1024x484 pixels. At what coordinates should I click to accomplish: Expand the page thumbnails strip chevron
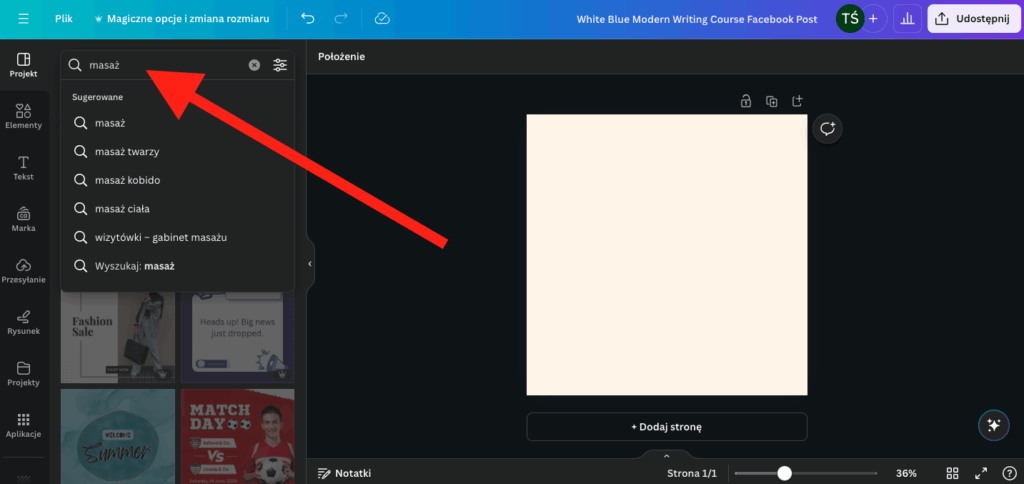[666, 456]
